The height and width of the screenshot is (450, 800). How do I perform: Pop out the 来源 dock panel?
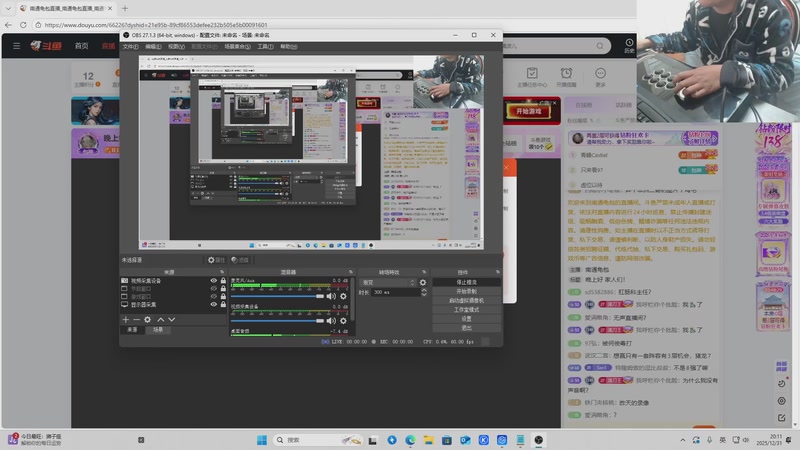click(222, 272)
